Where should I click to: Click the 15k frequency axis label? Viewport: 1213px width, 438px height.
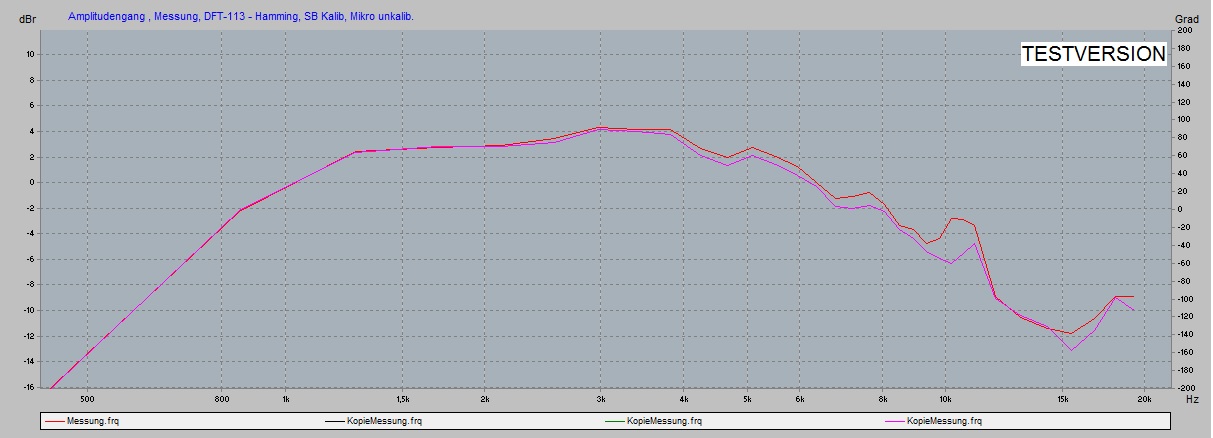point(1062,398)
